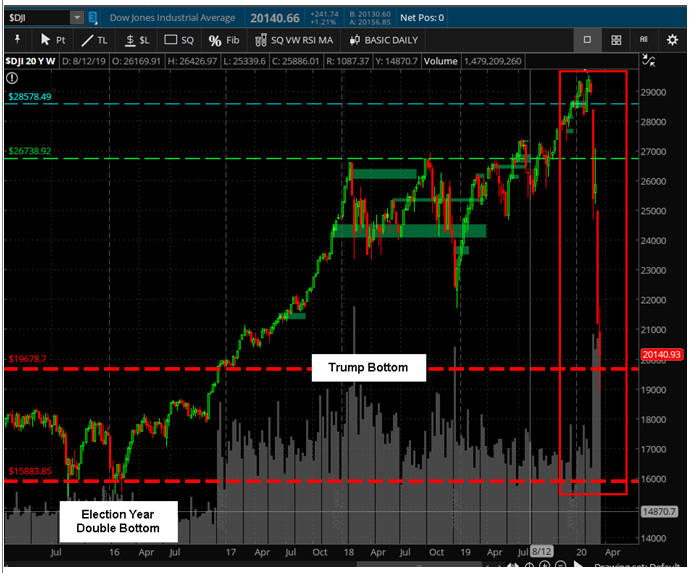698x573 pixels.
Task: Click the 18 year label on time axis
Action: point(349,553)
